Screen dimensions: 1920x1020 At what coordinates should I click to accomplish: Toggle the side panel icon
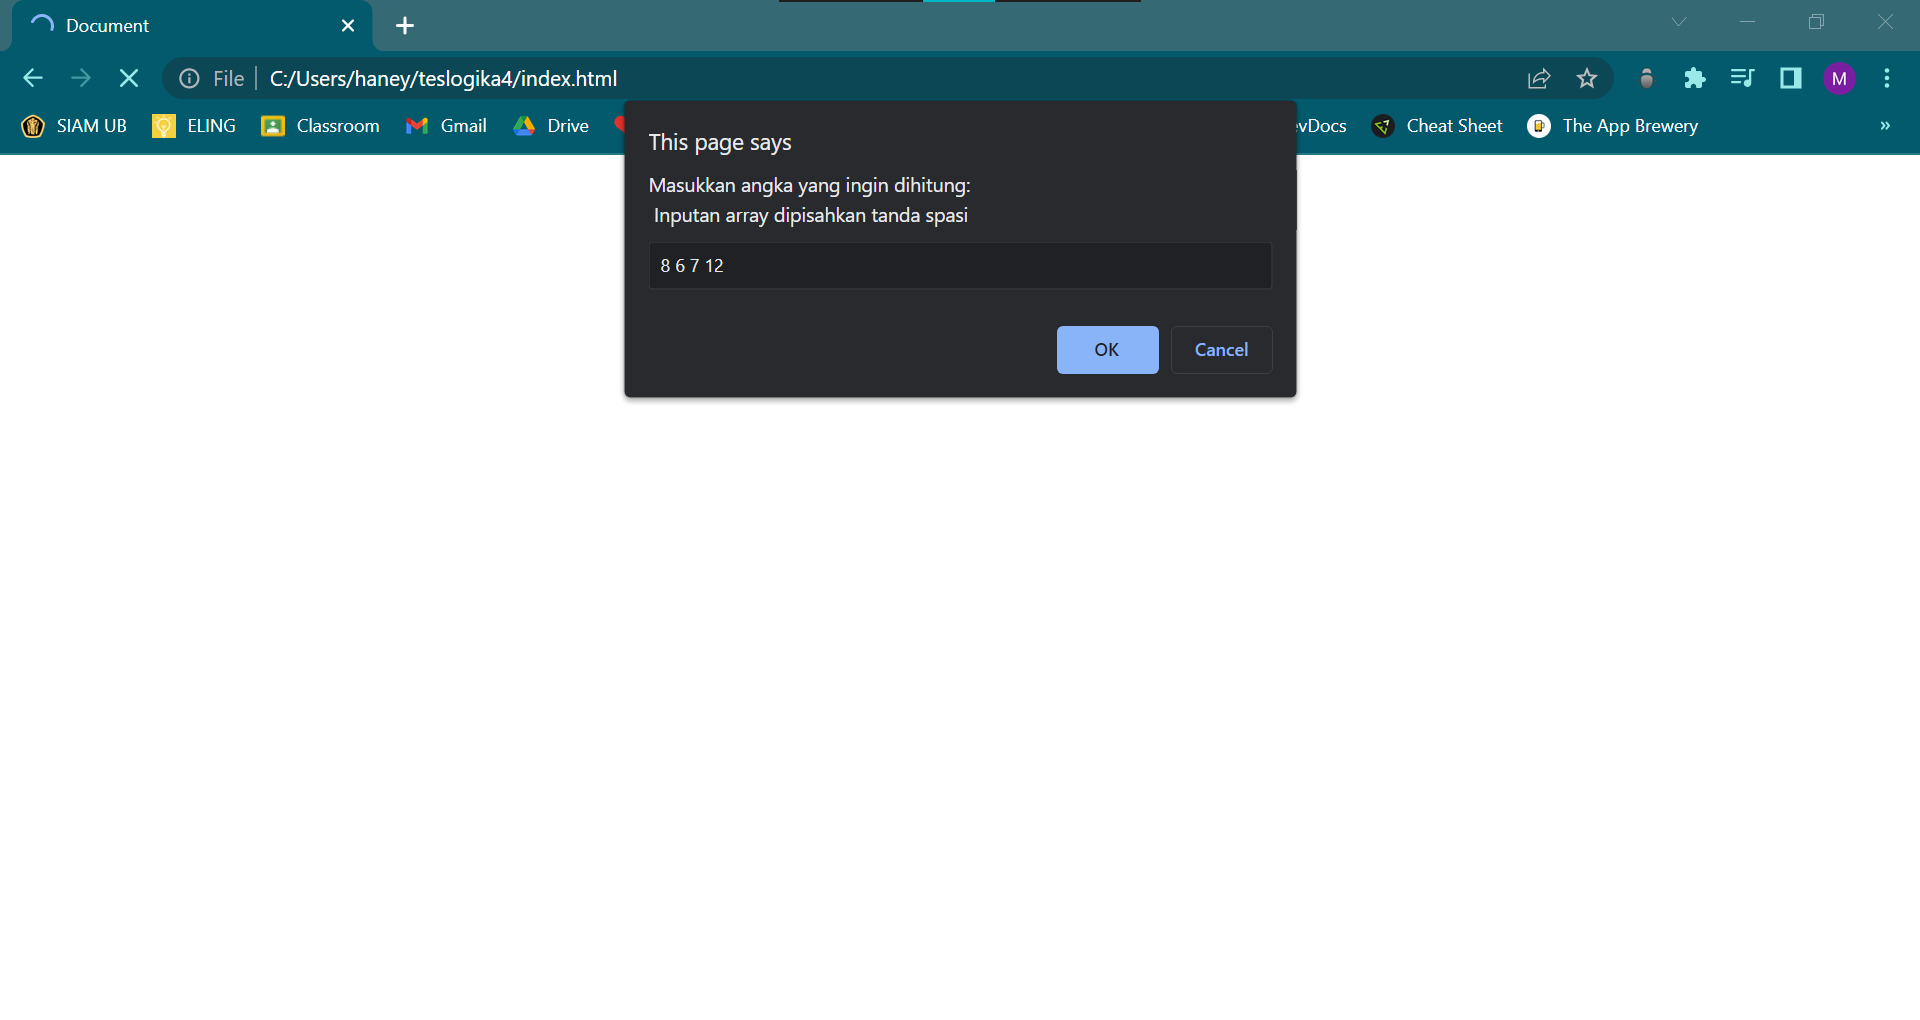pyautogui.click(x=1791, y=78)
